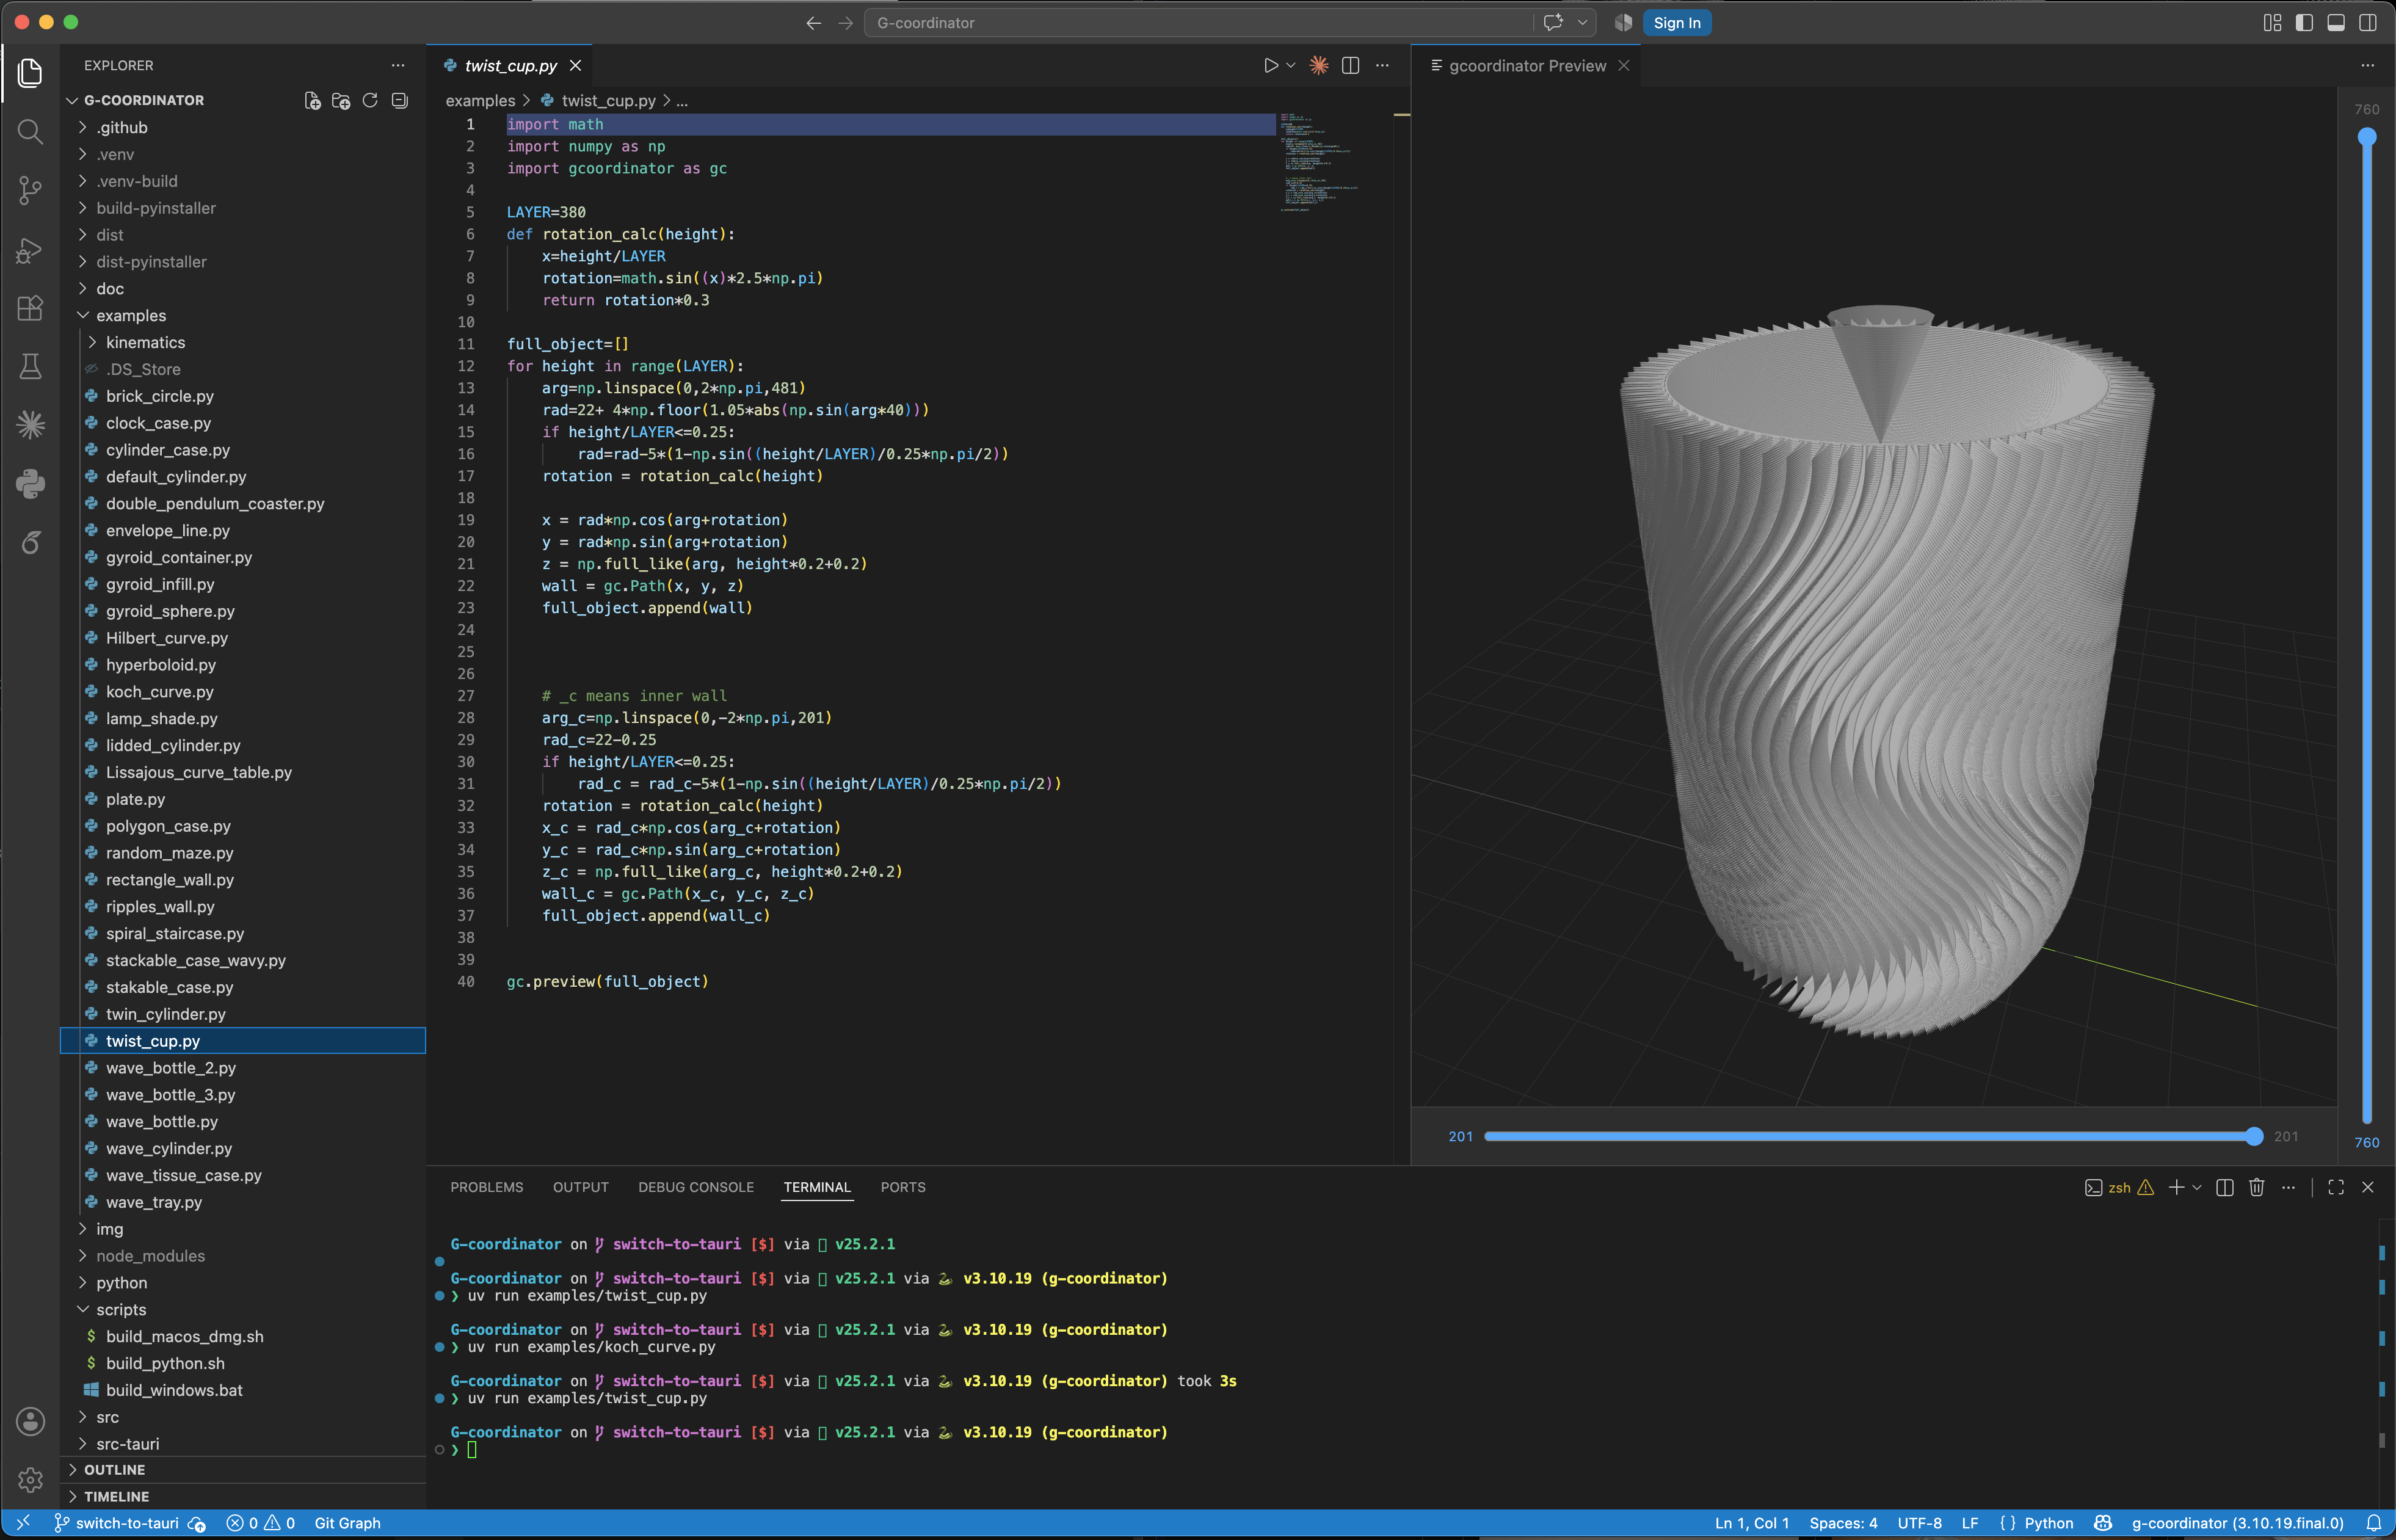The height and width of the screenshot is (1540, 2396).
Task: Toggle the secondary side bar
Action: [x=2368, y=23]
